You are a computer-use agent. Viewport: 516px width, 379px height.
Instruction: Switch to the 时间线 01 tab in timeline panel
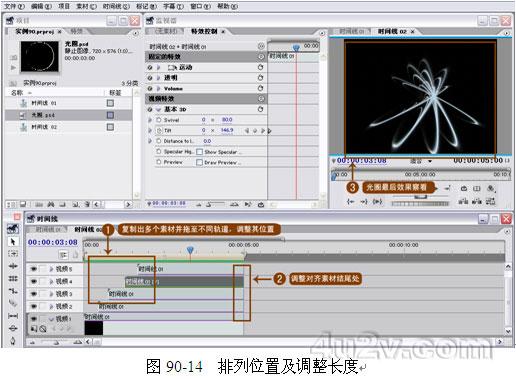coord(48,229)
